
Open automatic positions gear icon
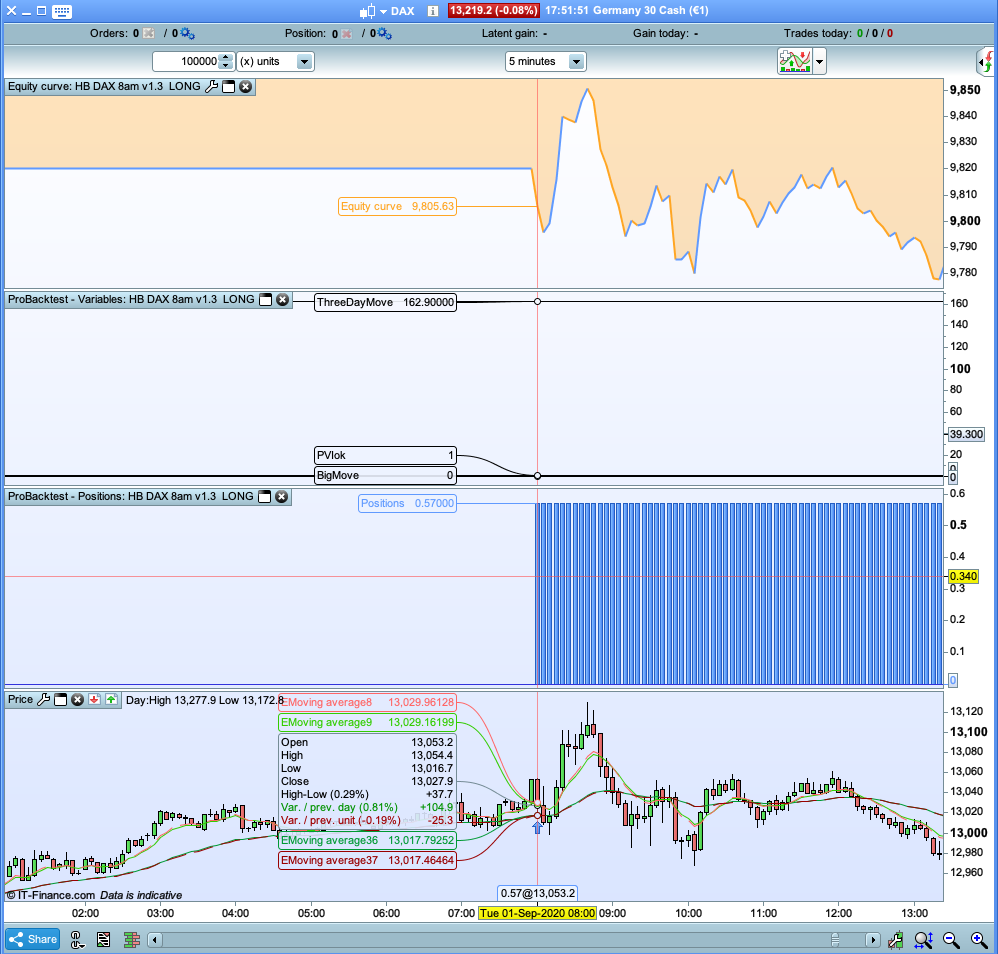click(x=384, y=33)
